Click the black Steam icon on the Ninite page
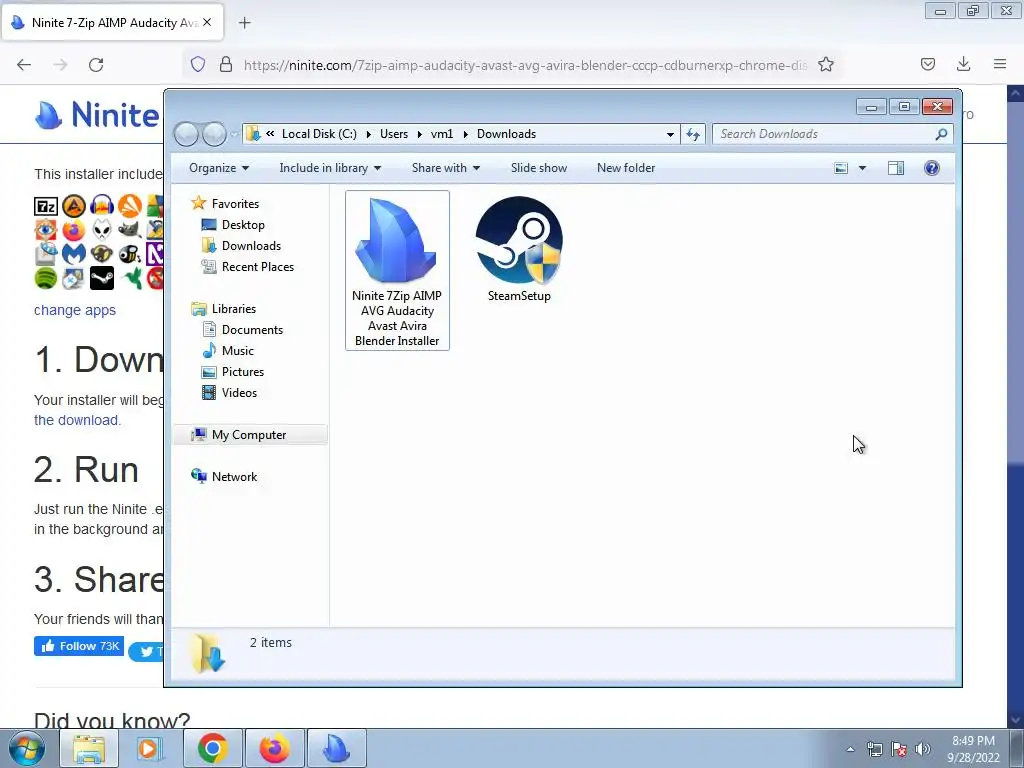The width and height of the screenshot is (1024, 768). click(102, 278)
